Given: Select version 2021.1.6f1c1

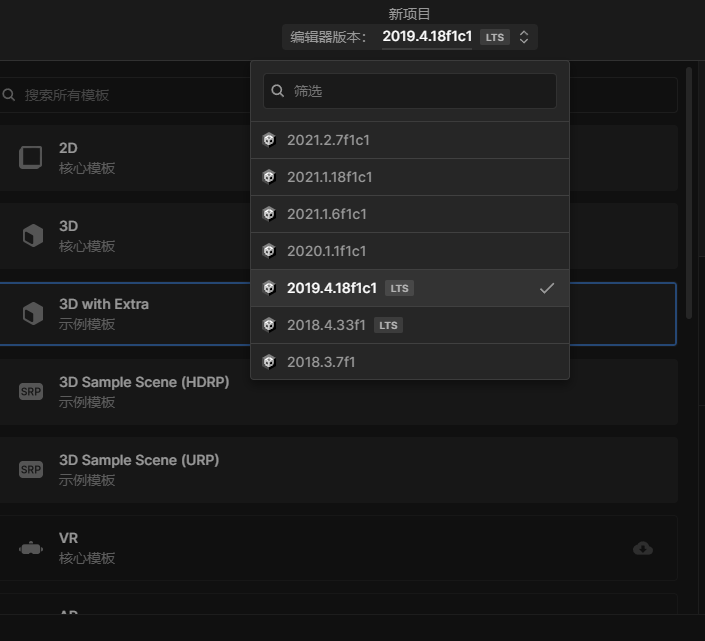Looking at the screenshot, I should click(410, 214).
